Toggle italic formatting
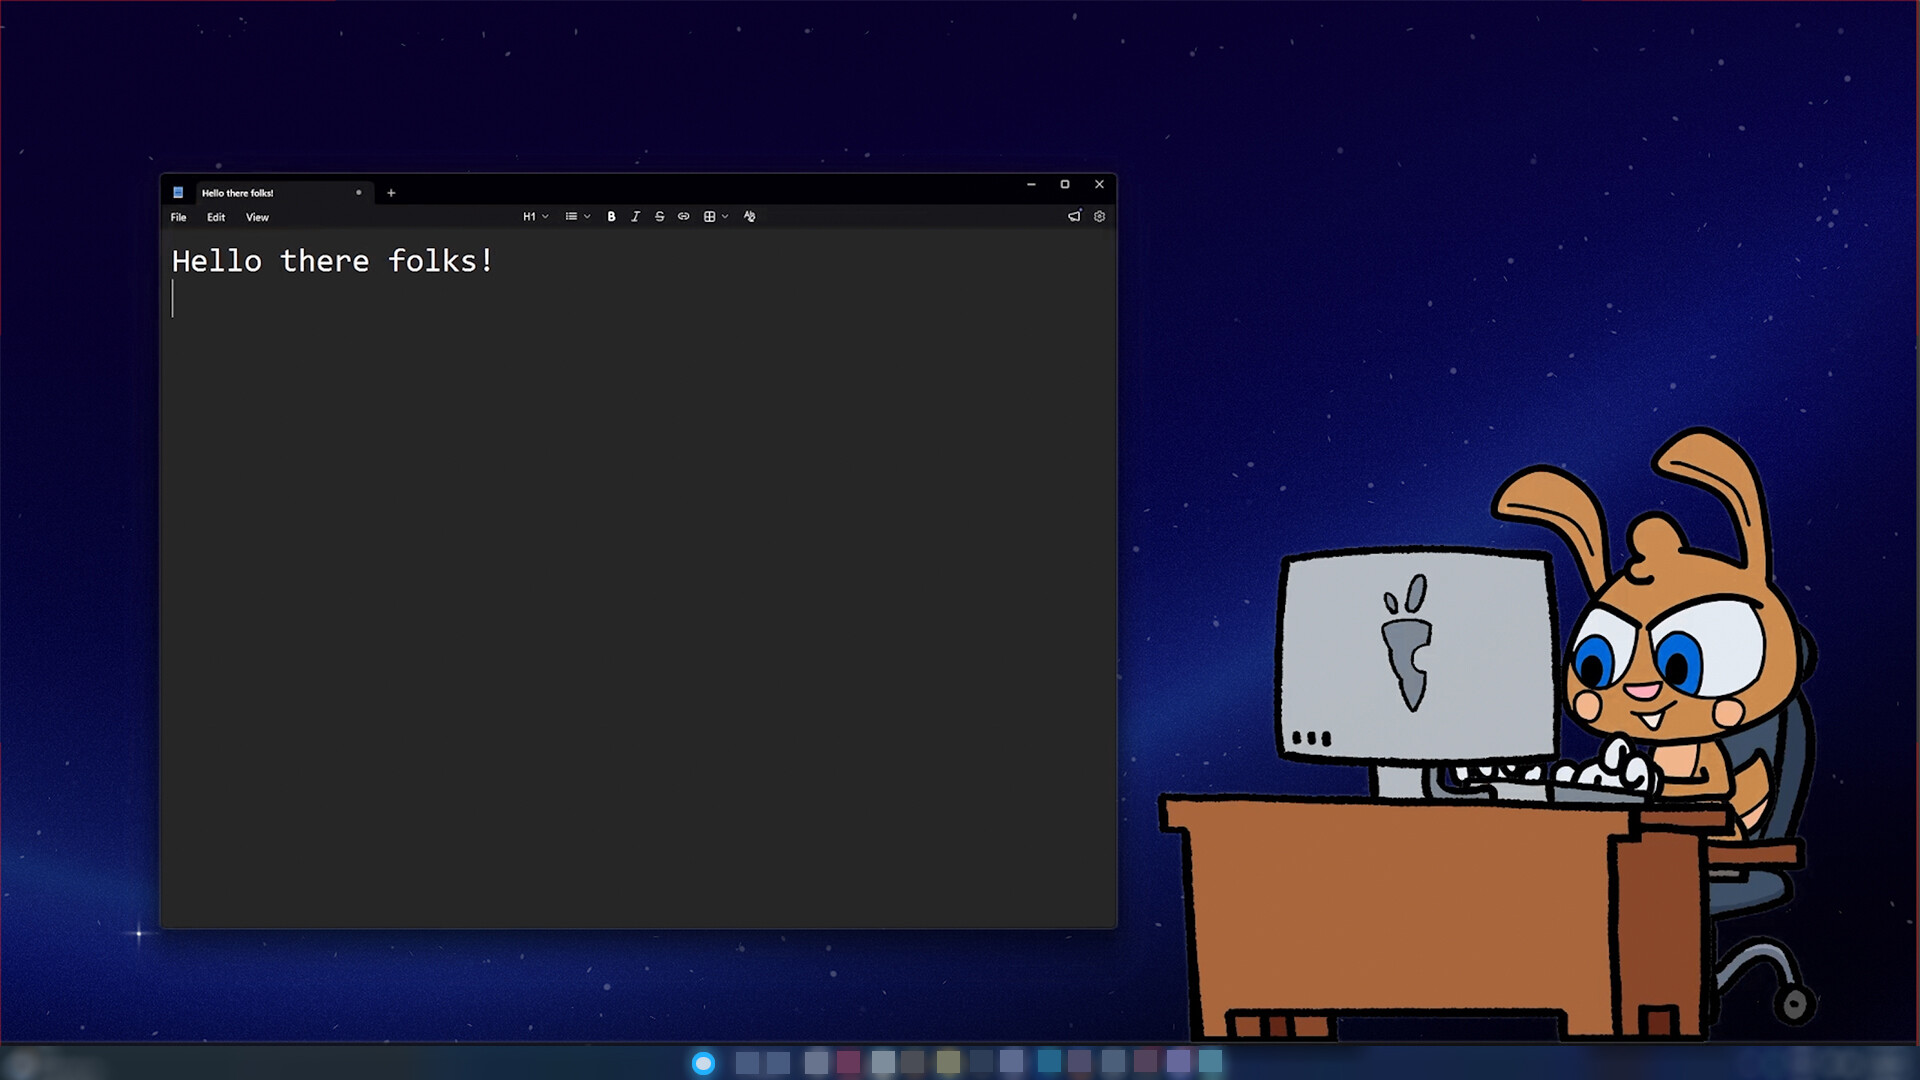 pyautogui.click(x=635, y=216)
